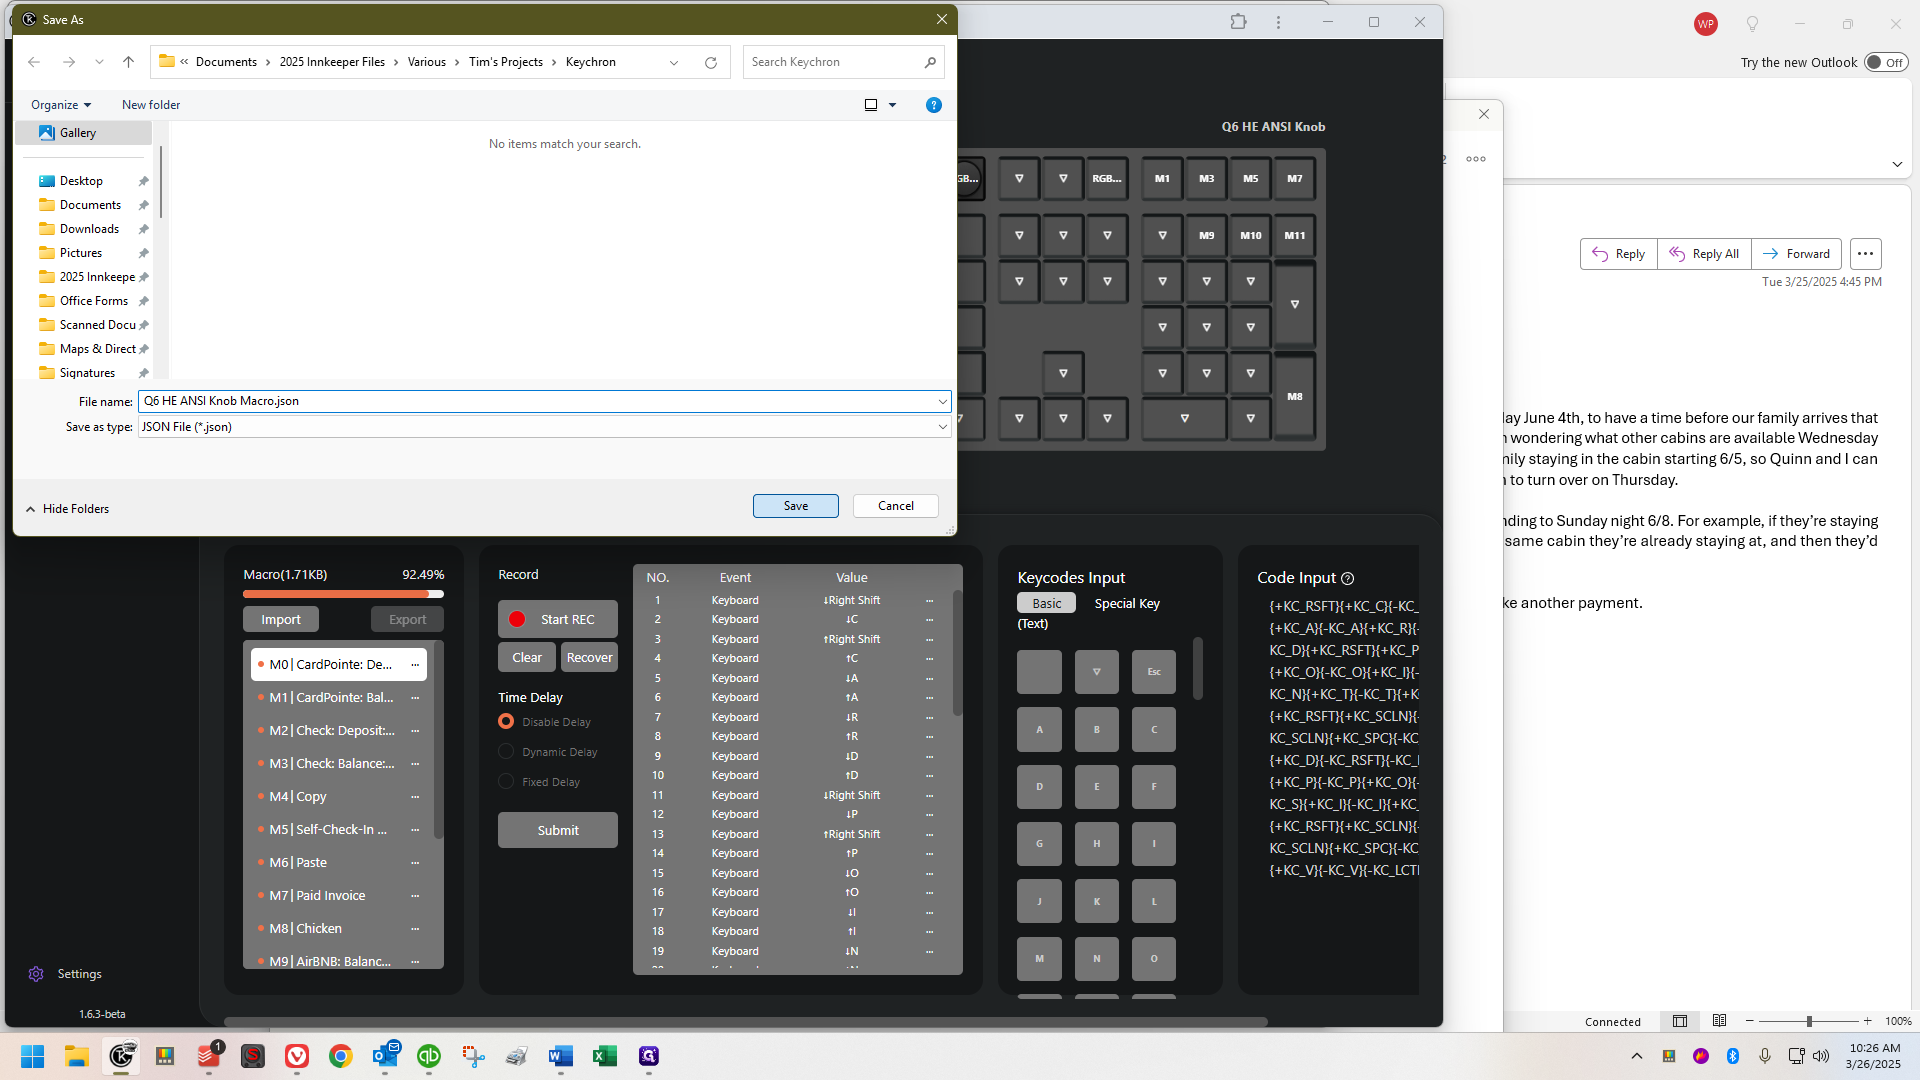The height and width of the screenshot is (1080, 1920).
Task: Open File Explorer from the taskbar
Action: click(77, 1056)
